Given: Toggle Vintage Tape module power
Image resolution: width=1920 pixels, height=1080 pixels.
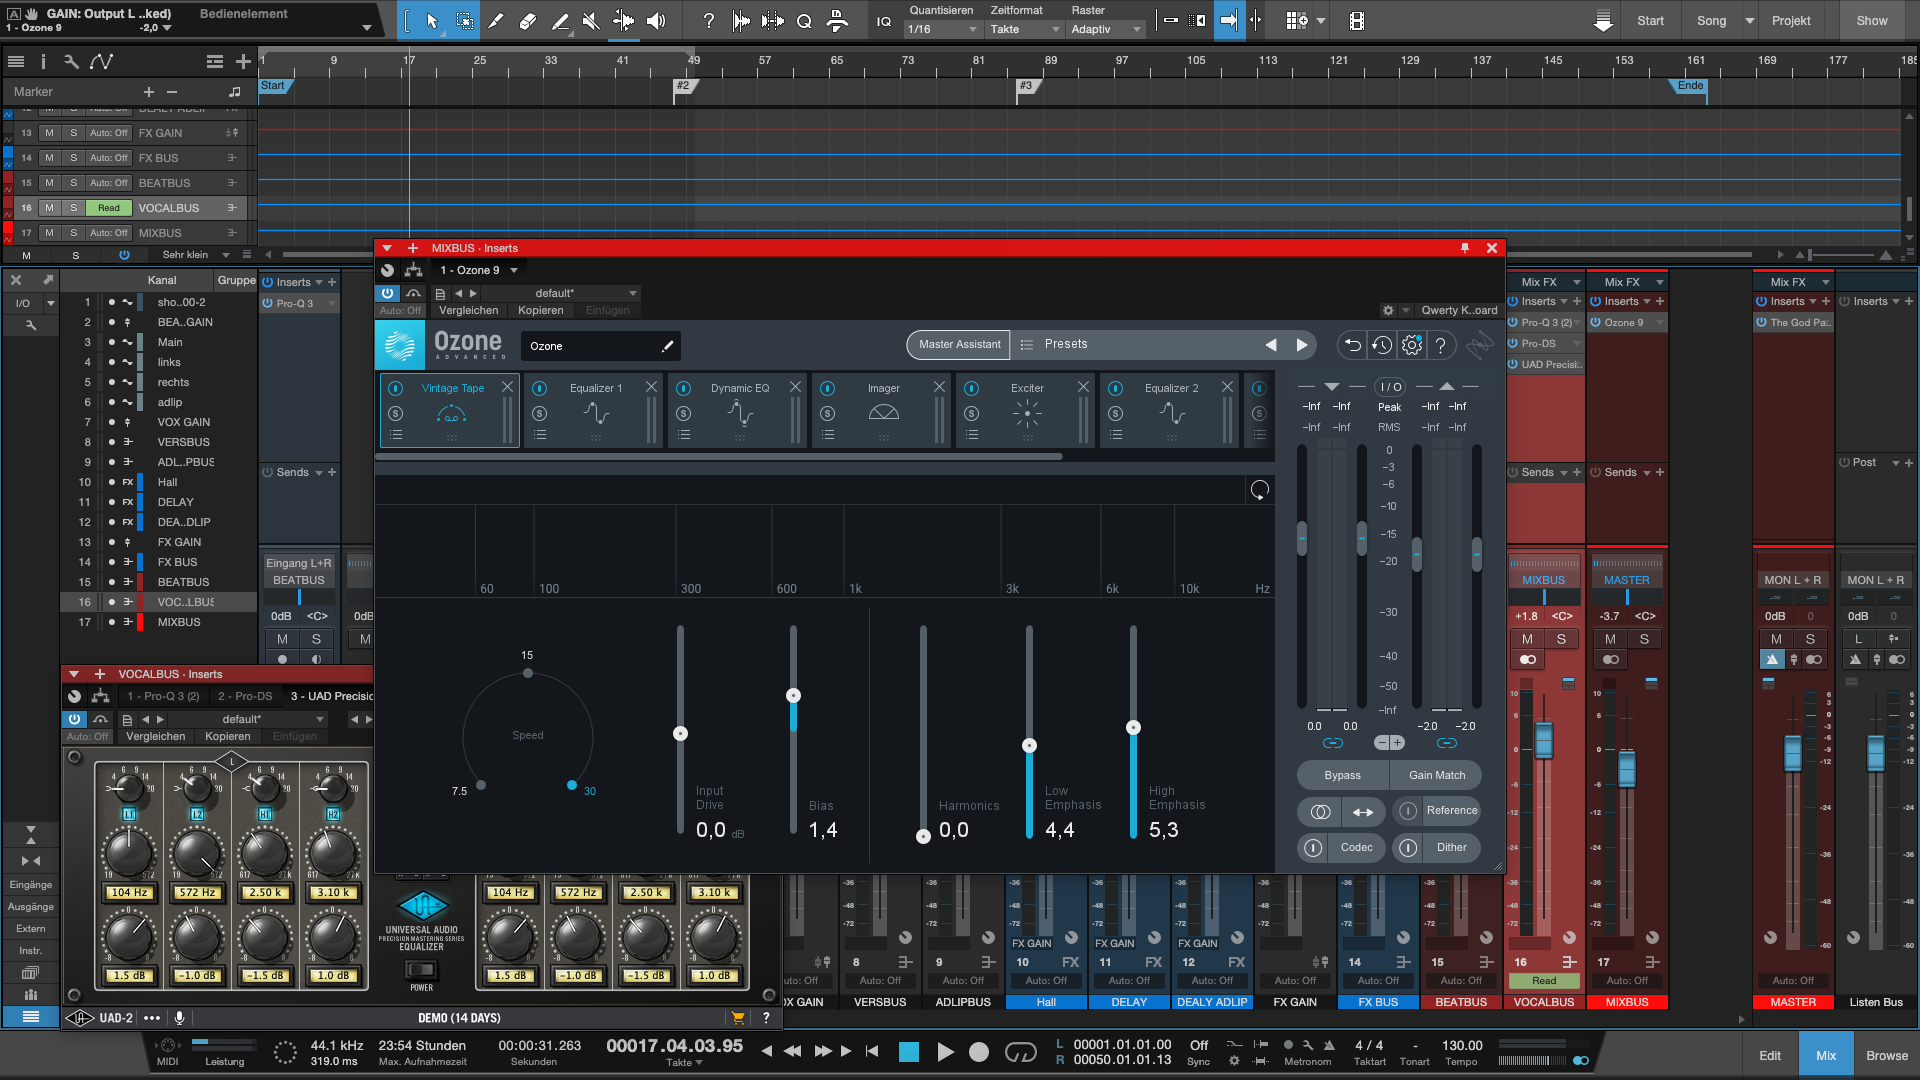Looking at the screenshot, I should click(x=395, y=388).
